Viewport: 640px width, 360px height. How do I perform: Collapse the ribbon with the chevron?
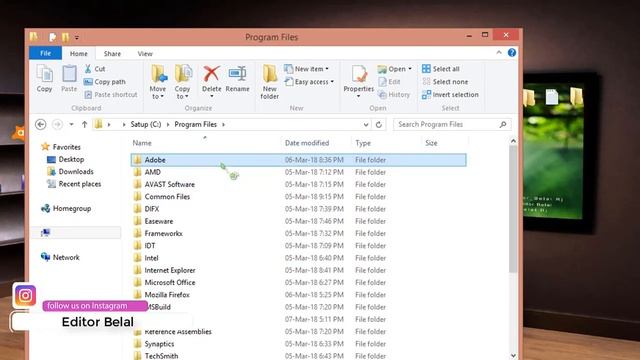coord(499,53)
